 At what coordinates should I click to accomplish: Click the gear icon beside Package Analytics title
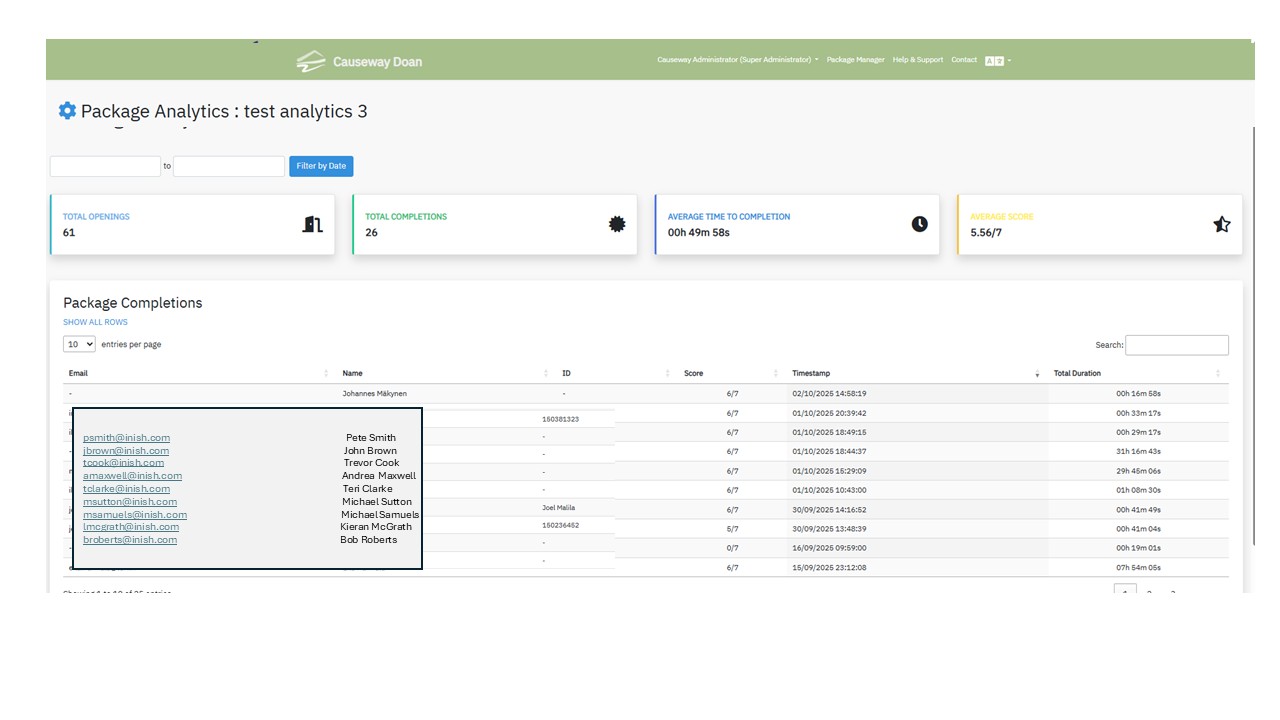coord(67,111)
